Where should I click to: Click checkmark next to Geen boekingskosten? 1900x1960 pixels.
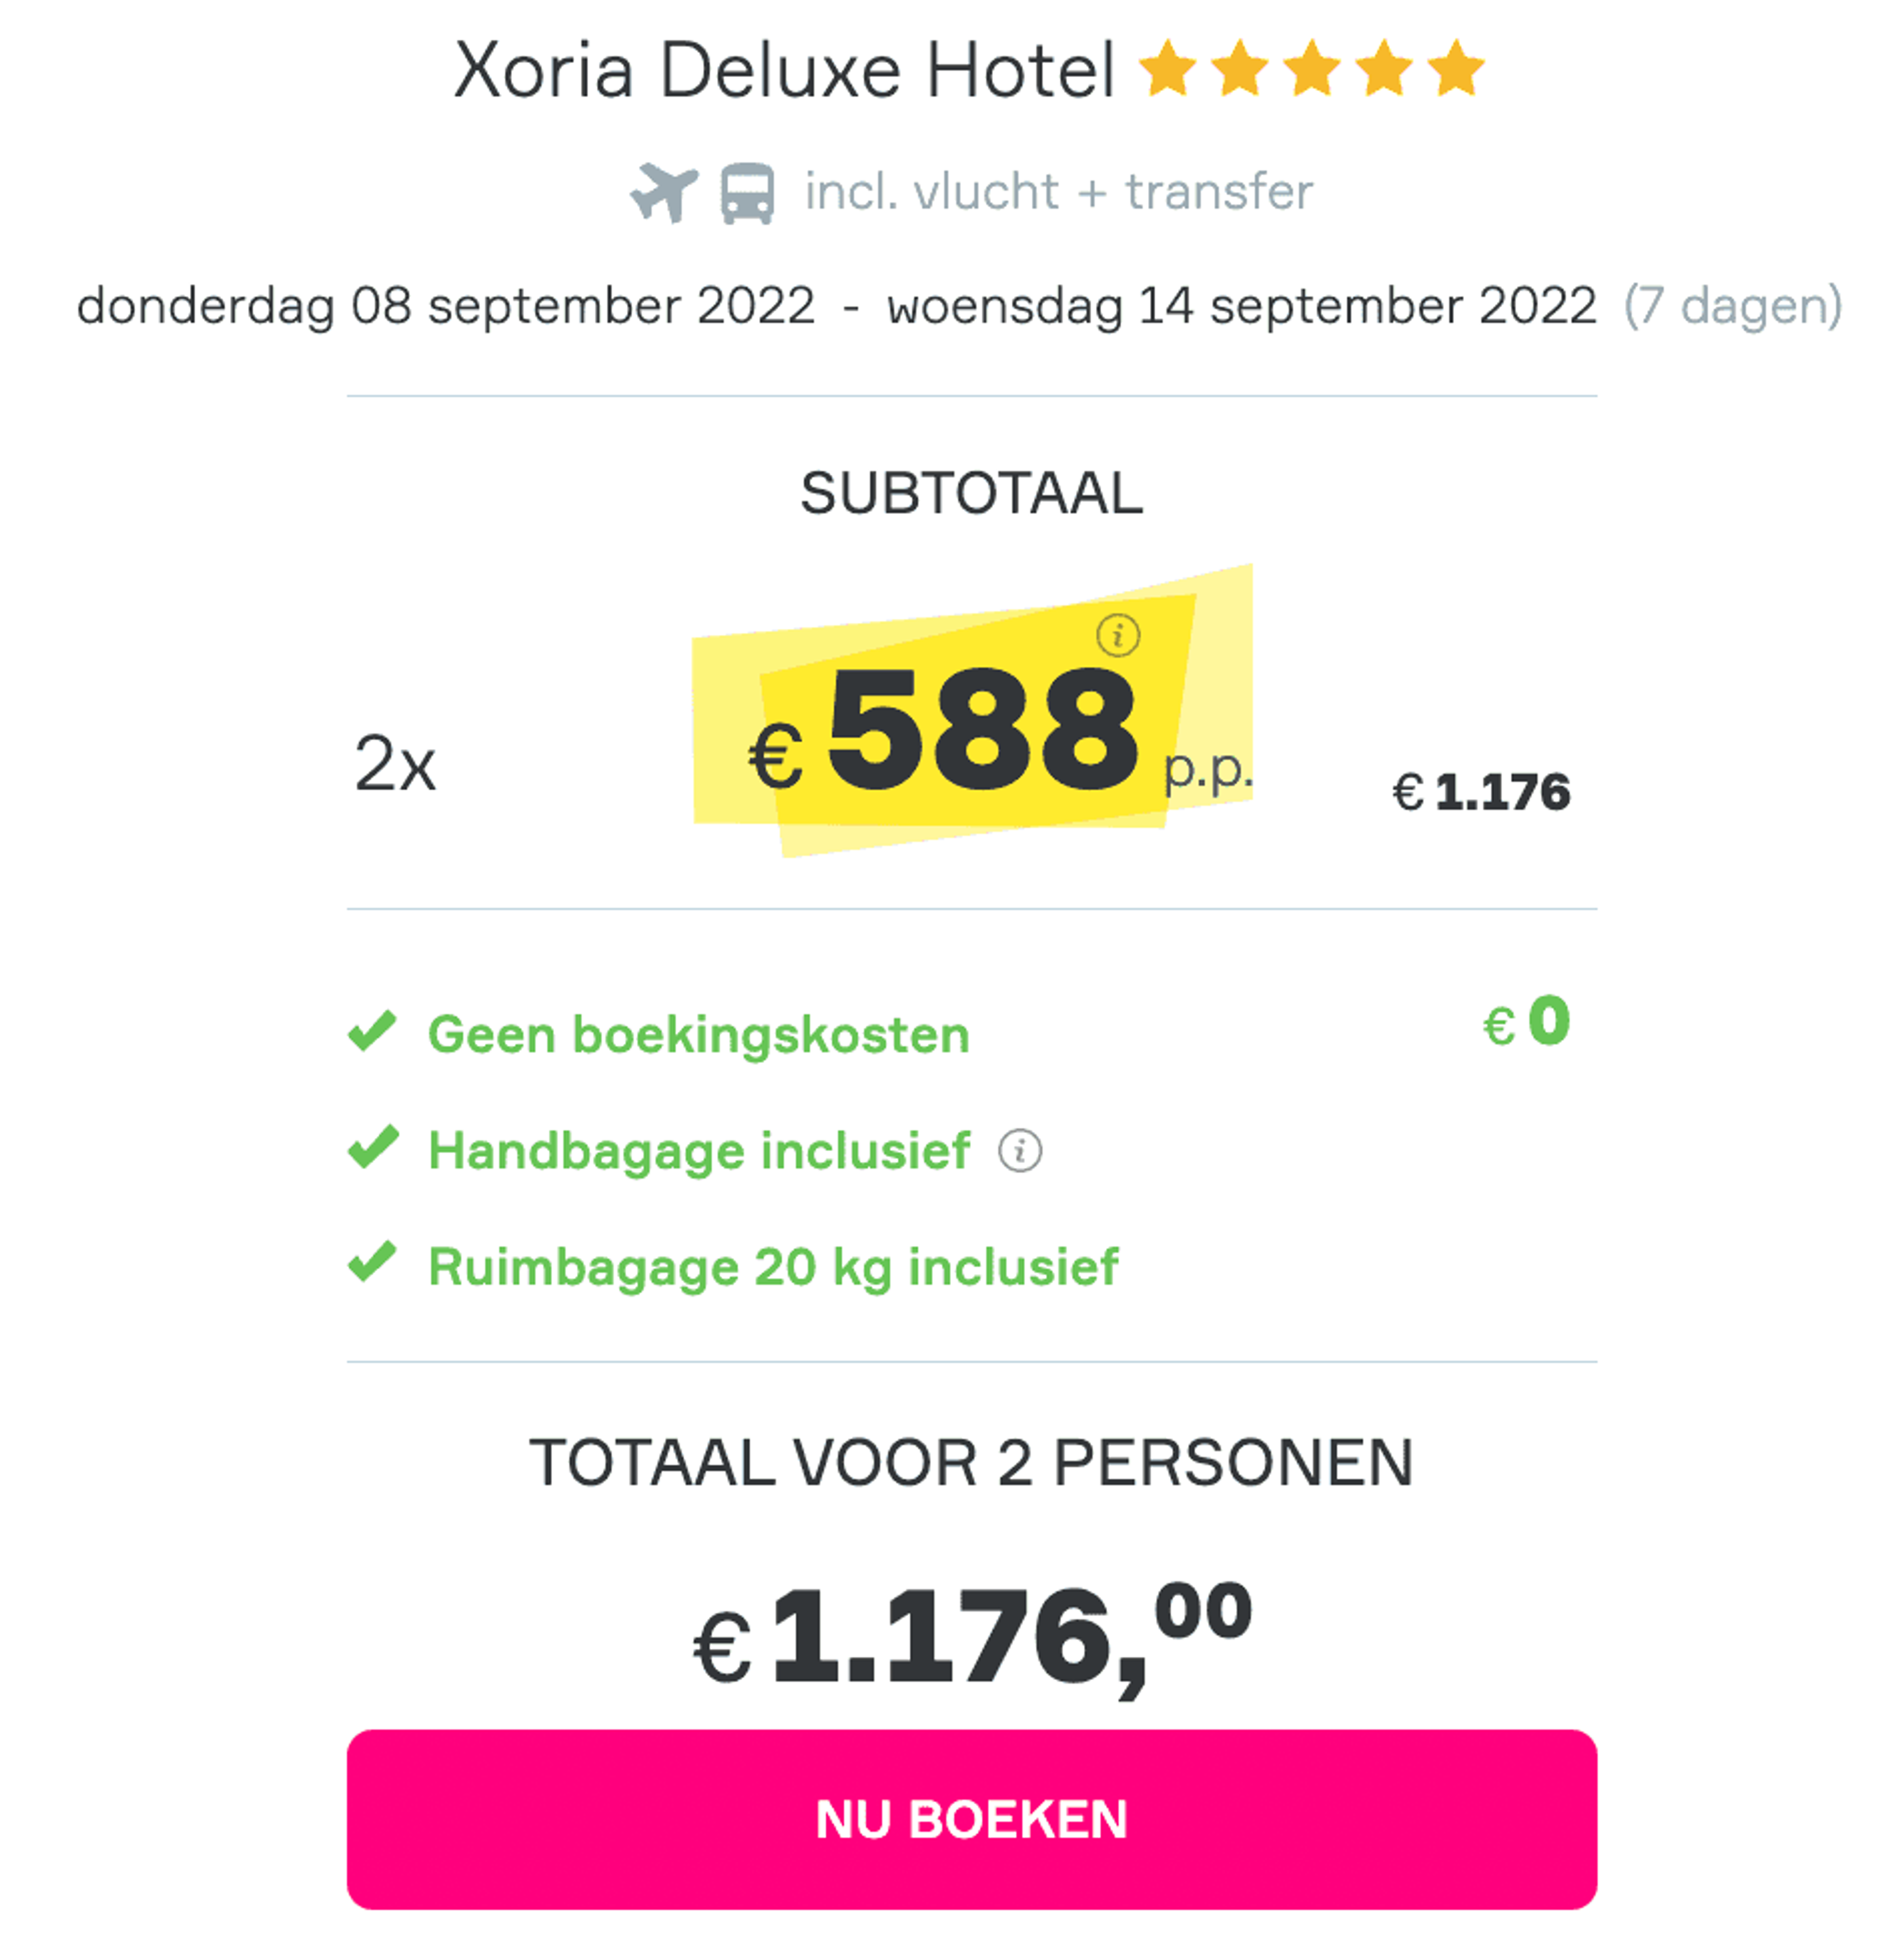[x=372, y=1031]
